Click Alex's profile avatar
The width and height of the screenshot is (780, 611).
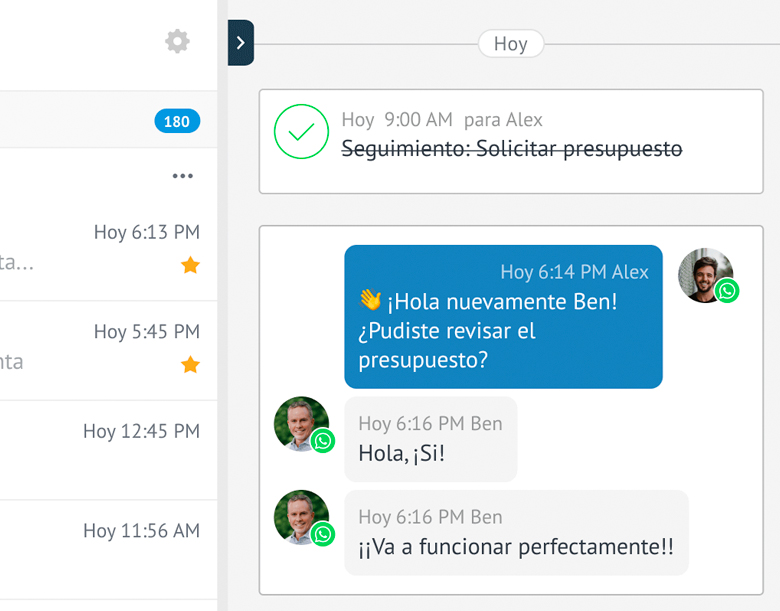(705, 275)
